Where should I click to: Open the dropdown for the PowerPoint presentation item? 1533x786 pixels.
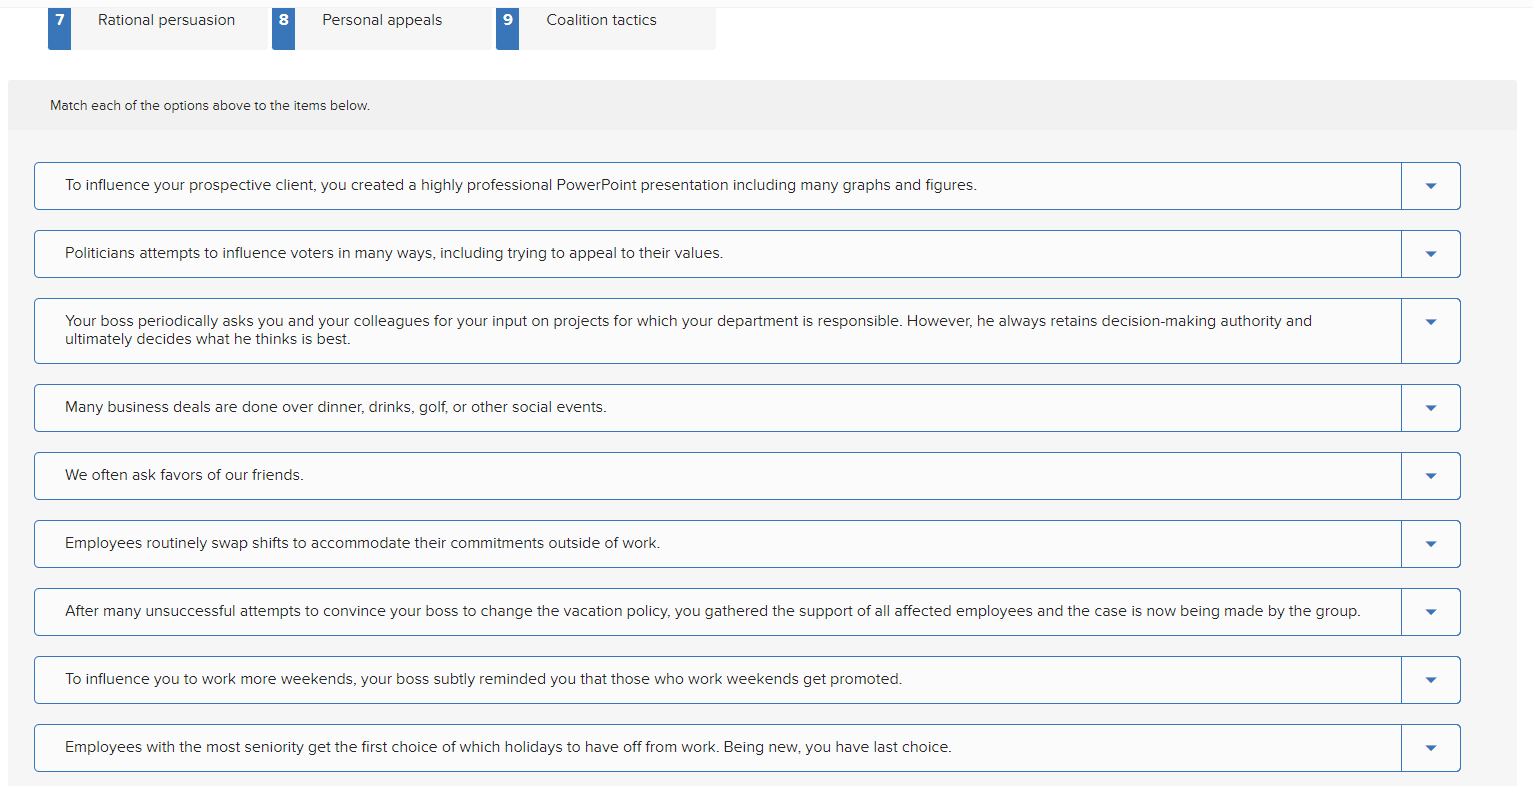click(x=1430, y=185)
